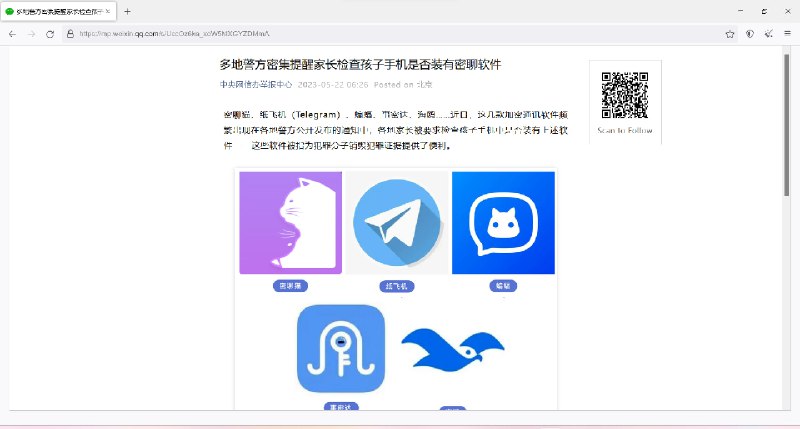Close the WeChat article tab
800x429 pixels.
pyautogui.click(x=108, y=11)
